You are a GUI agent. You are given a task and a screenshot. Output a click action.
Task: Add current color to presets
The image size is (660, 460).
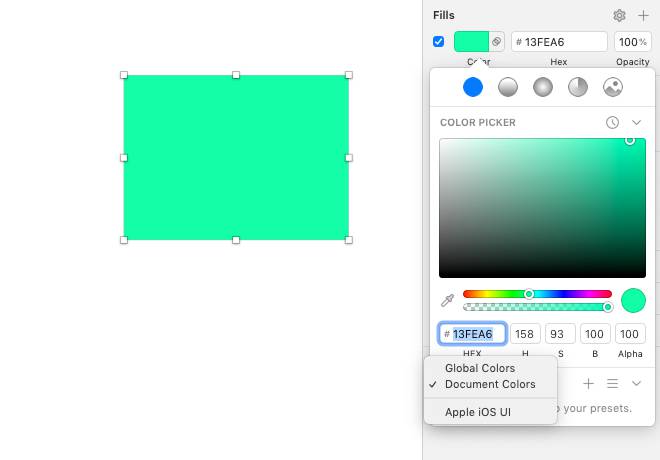click(589, 383)
